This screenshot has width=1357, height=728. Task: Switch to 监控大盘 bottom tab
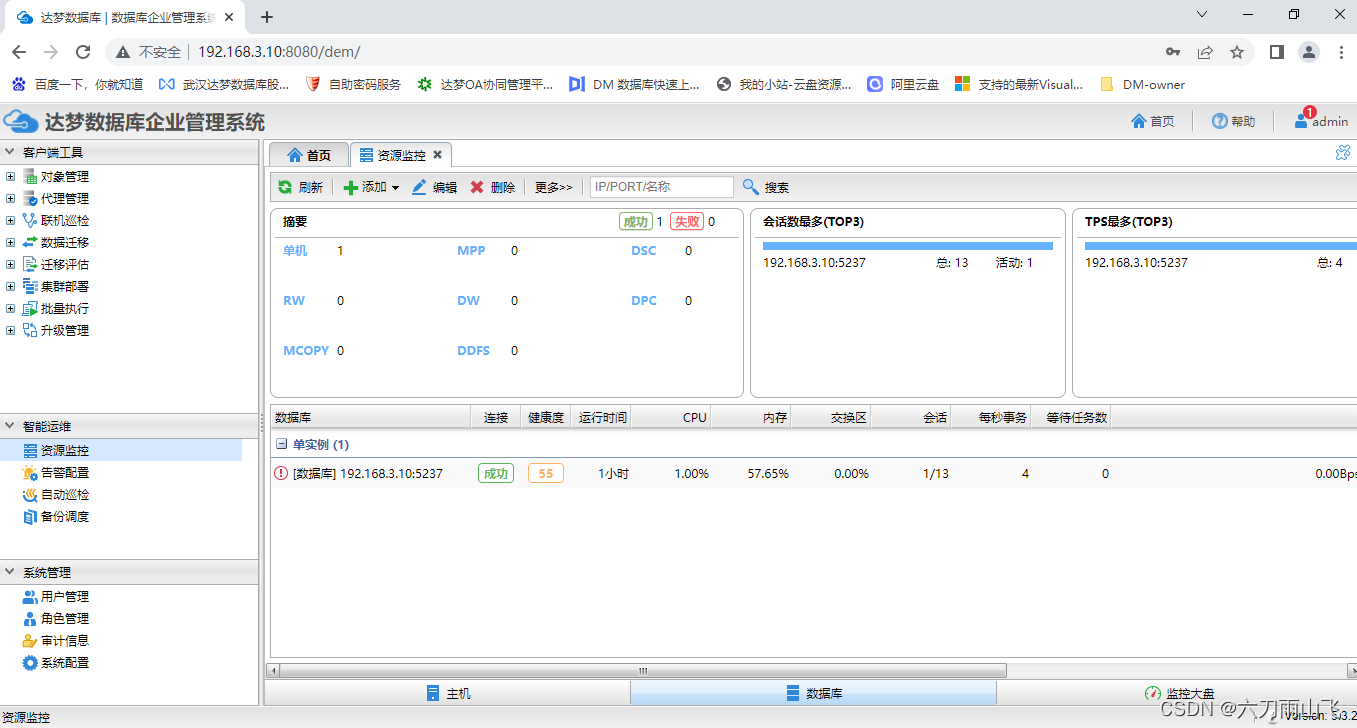(x=1177, y=693)
